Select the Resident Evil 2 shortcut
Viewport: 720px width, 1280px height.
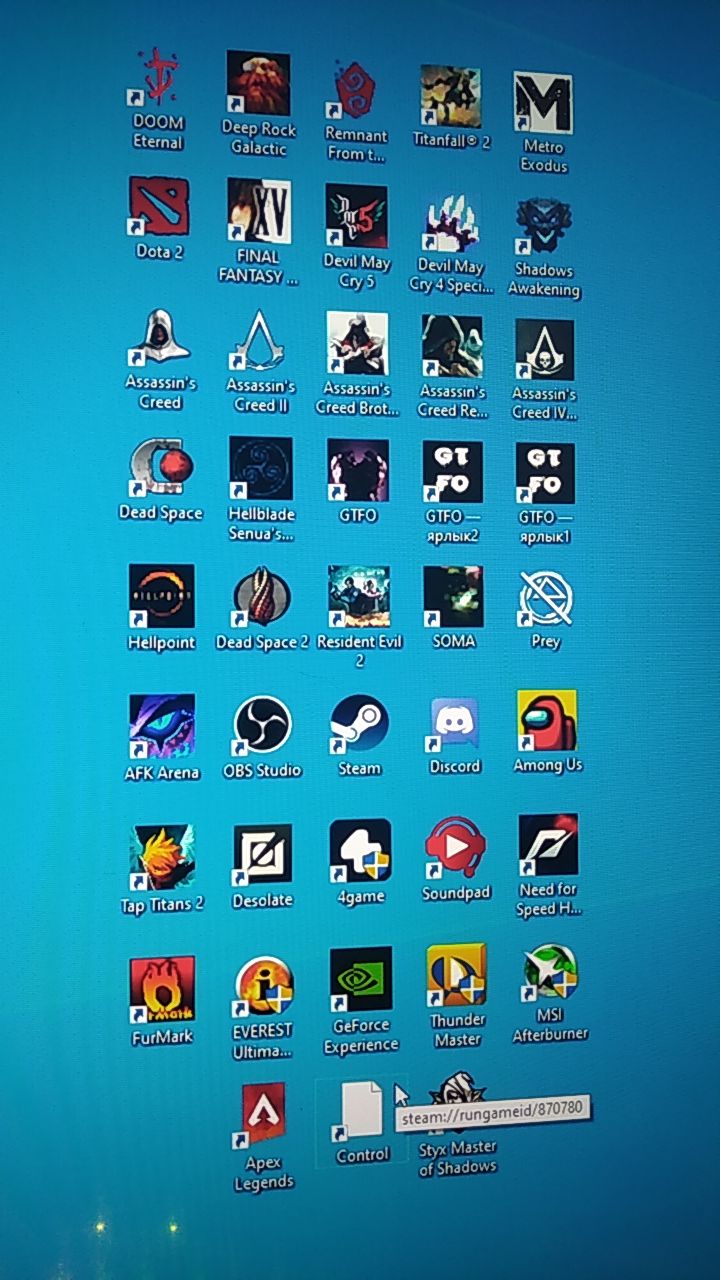tap(359, 597)
